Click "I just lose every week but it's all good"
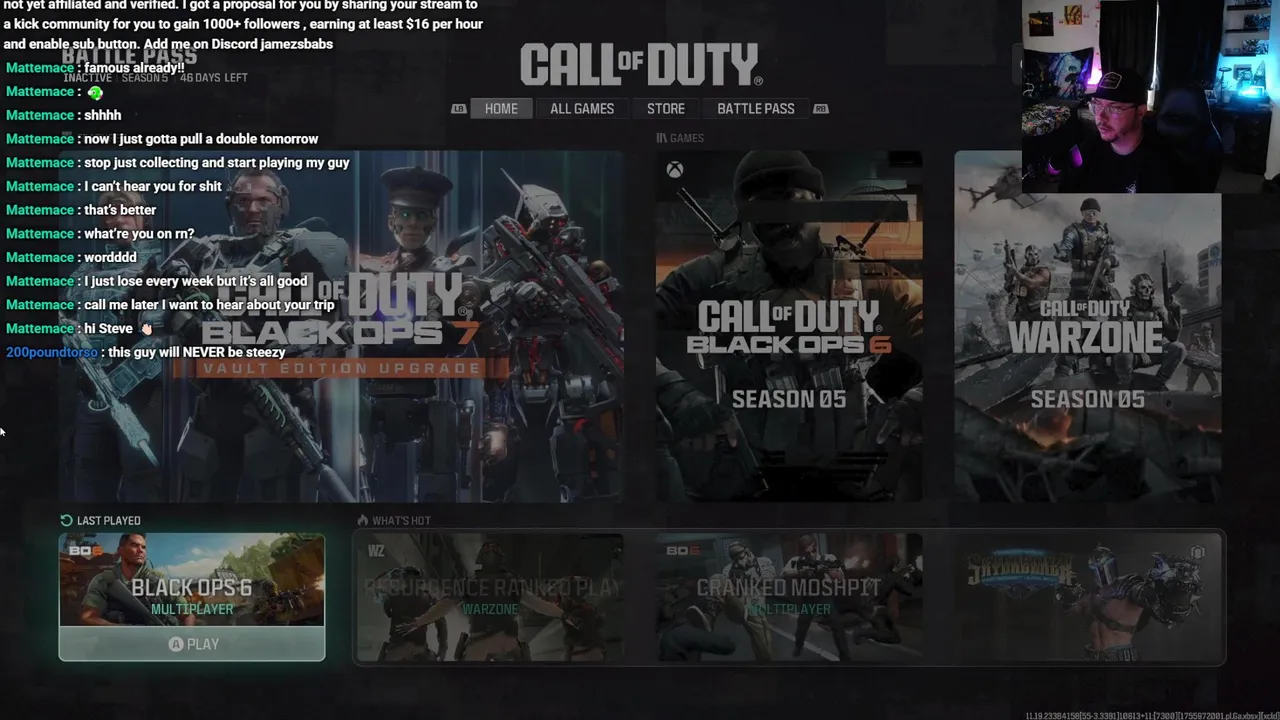This screenshot has height=720, width=1280. [196, 281]
